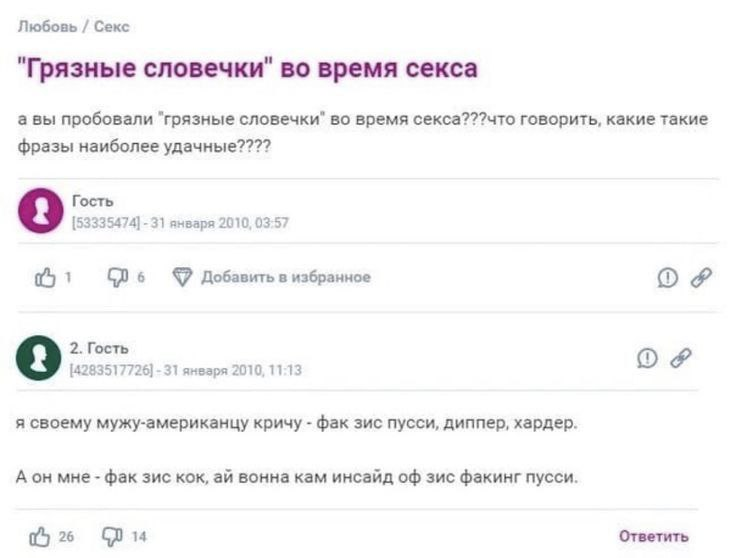Select commenter name 2. Гость

[x=99, y=348]
